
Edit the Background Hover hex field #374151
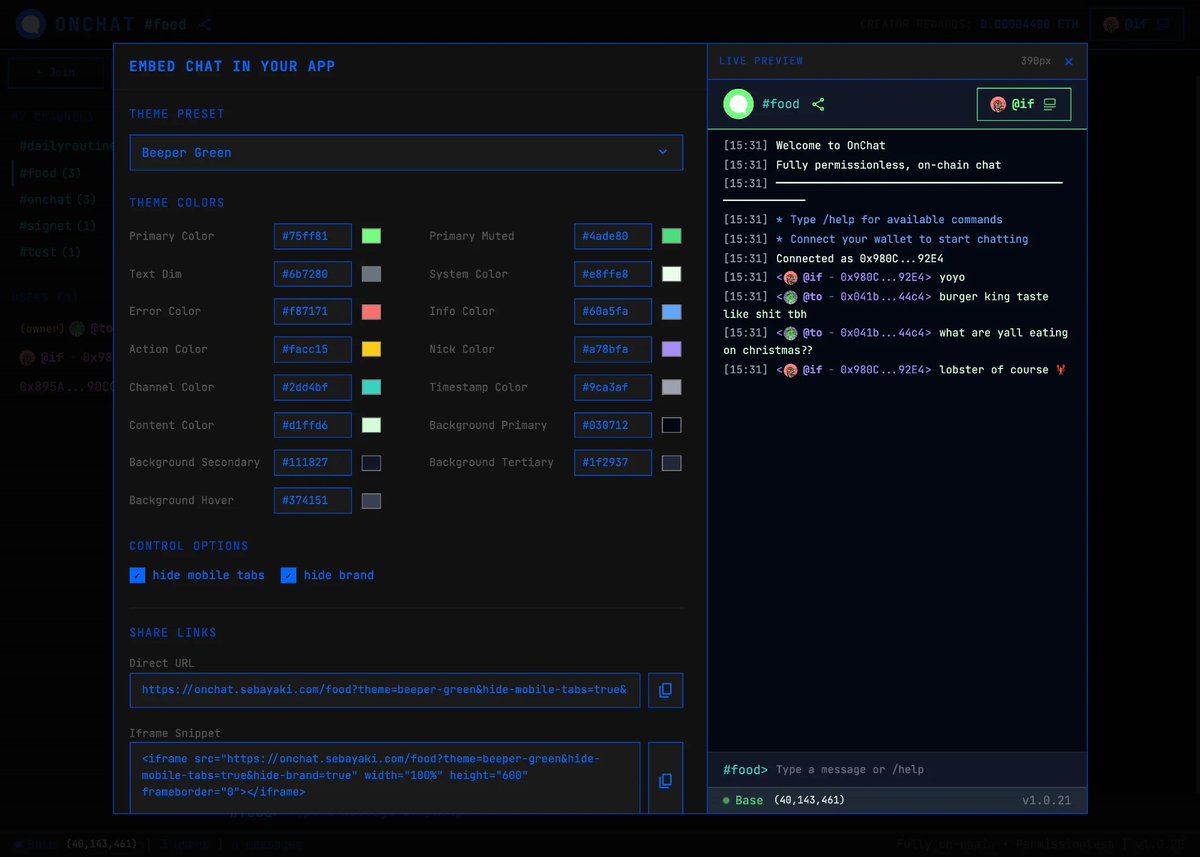313,501
